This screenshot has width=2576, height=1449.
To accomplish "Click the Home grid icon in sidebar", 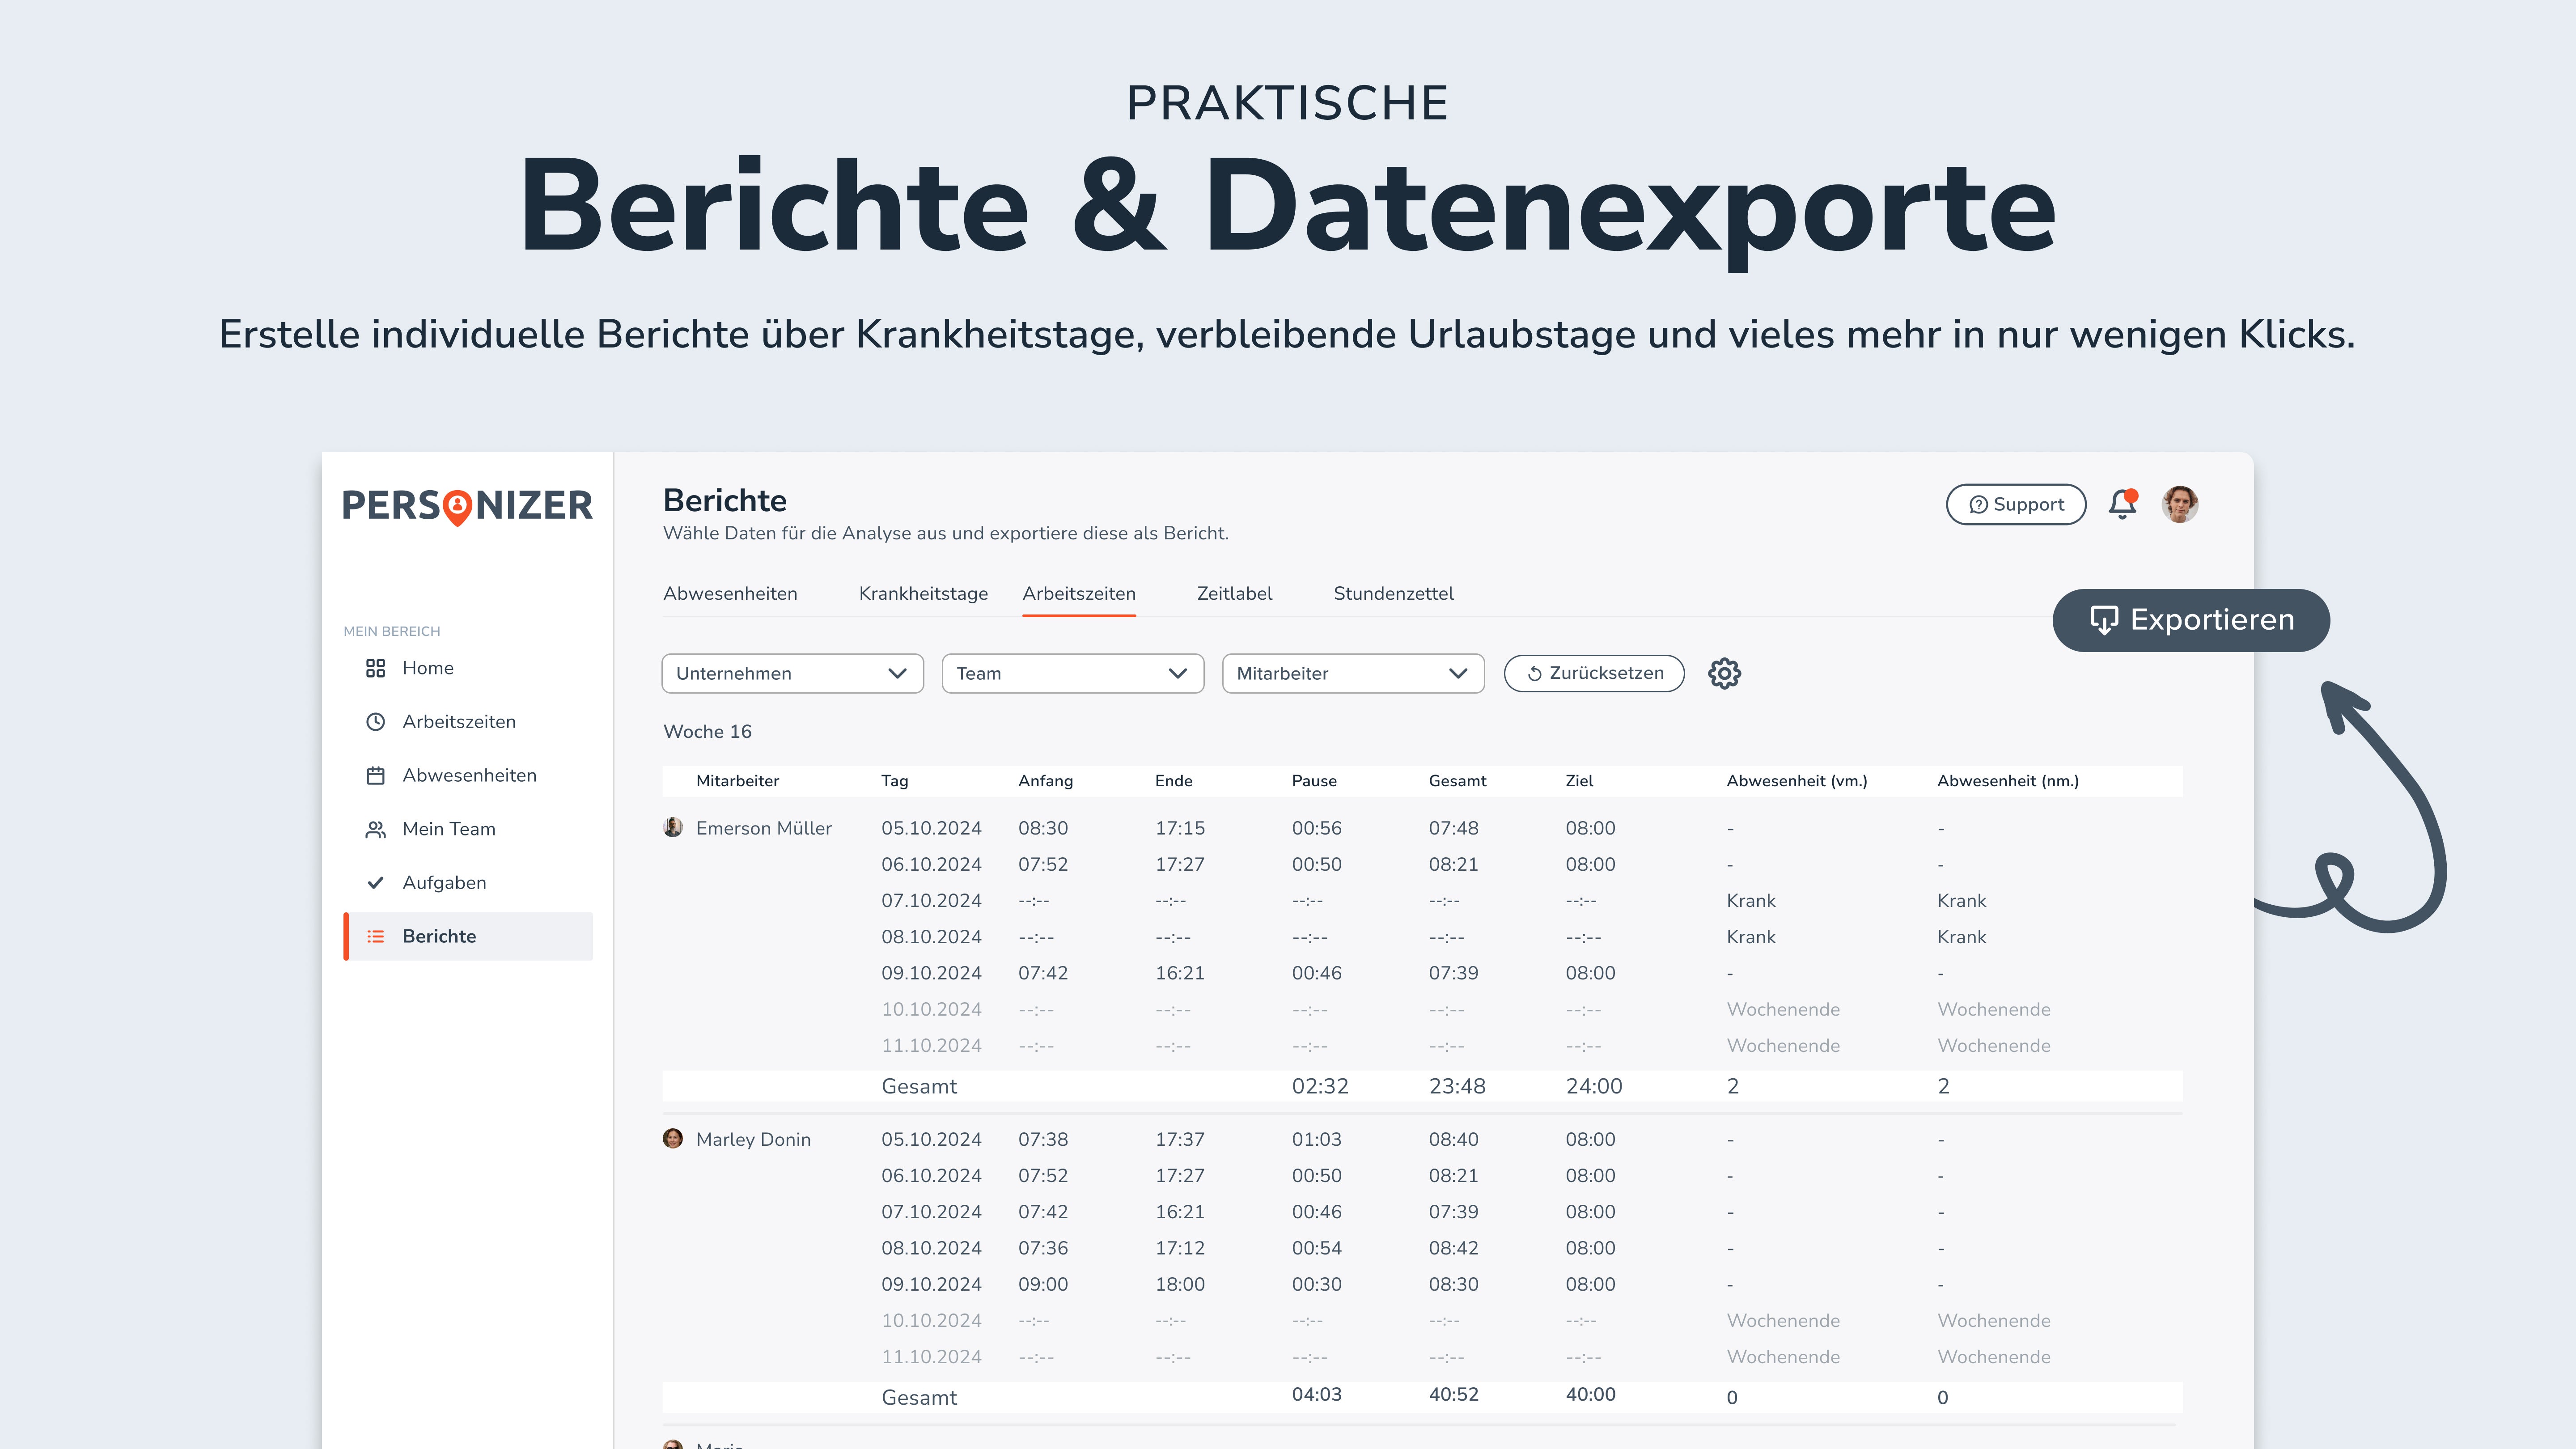I will point(375,668).
